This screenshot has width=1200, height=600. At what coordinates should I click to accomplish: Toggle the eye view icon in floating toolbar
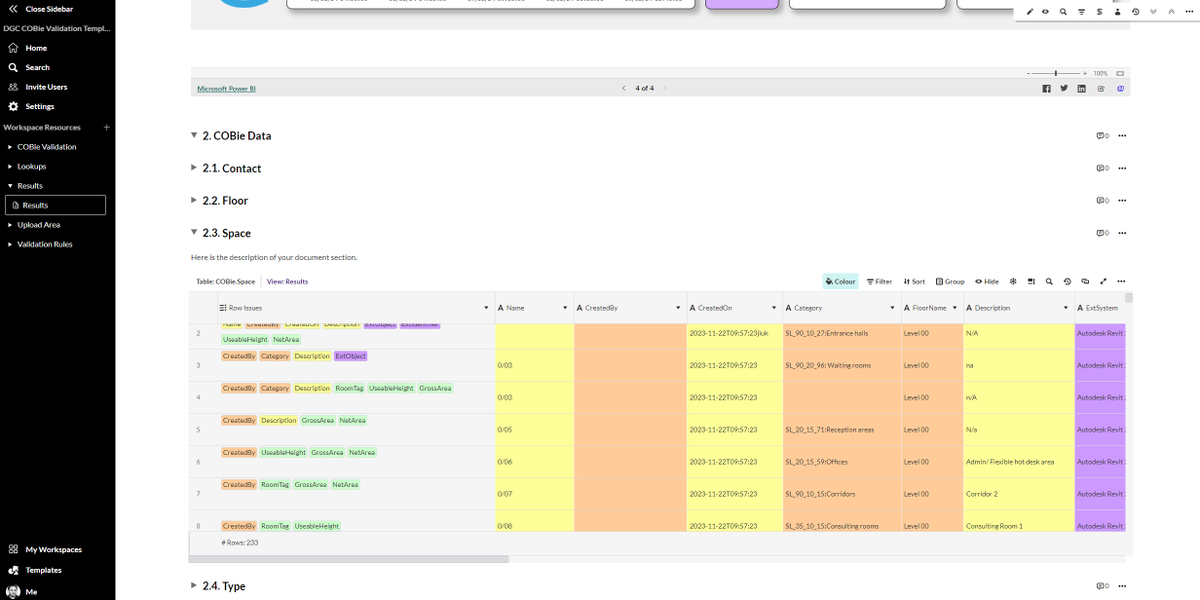[x=1045, y=12]
